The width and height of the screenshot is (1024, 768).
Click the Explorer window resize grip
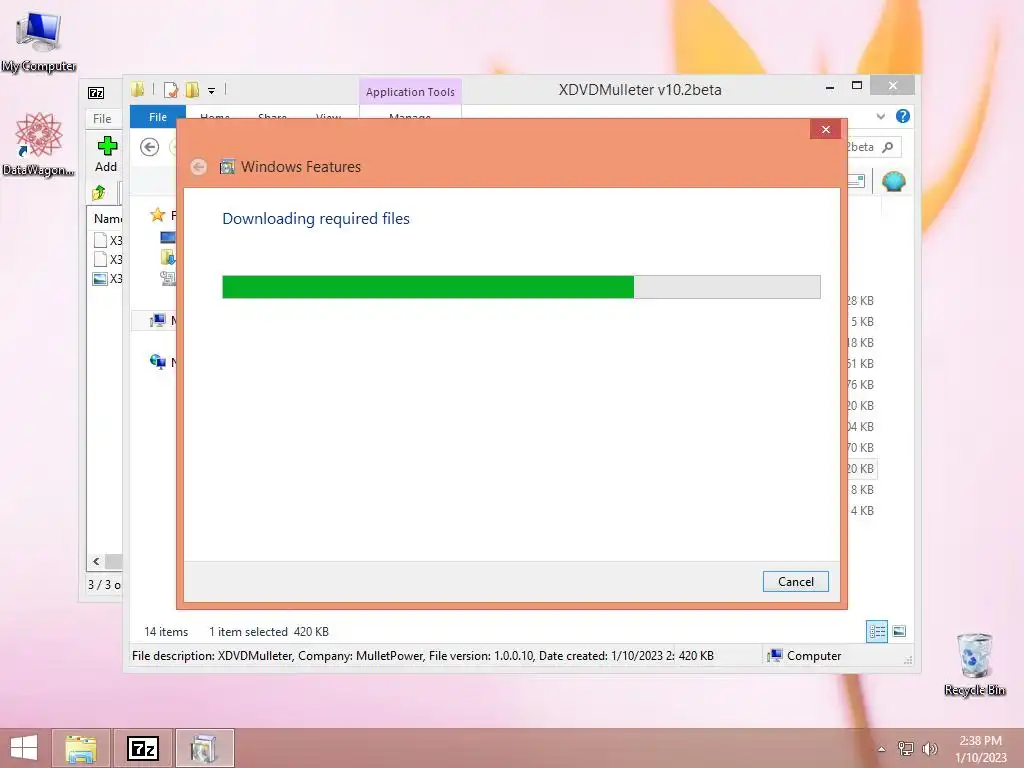pos(908,660)
